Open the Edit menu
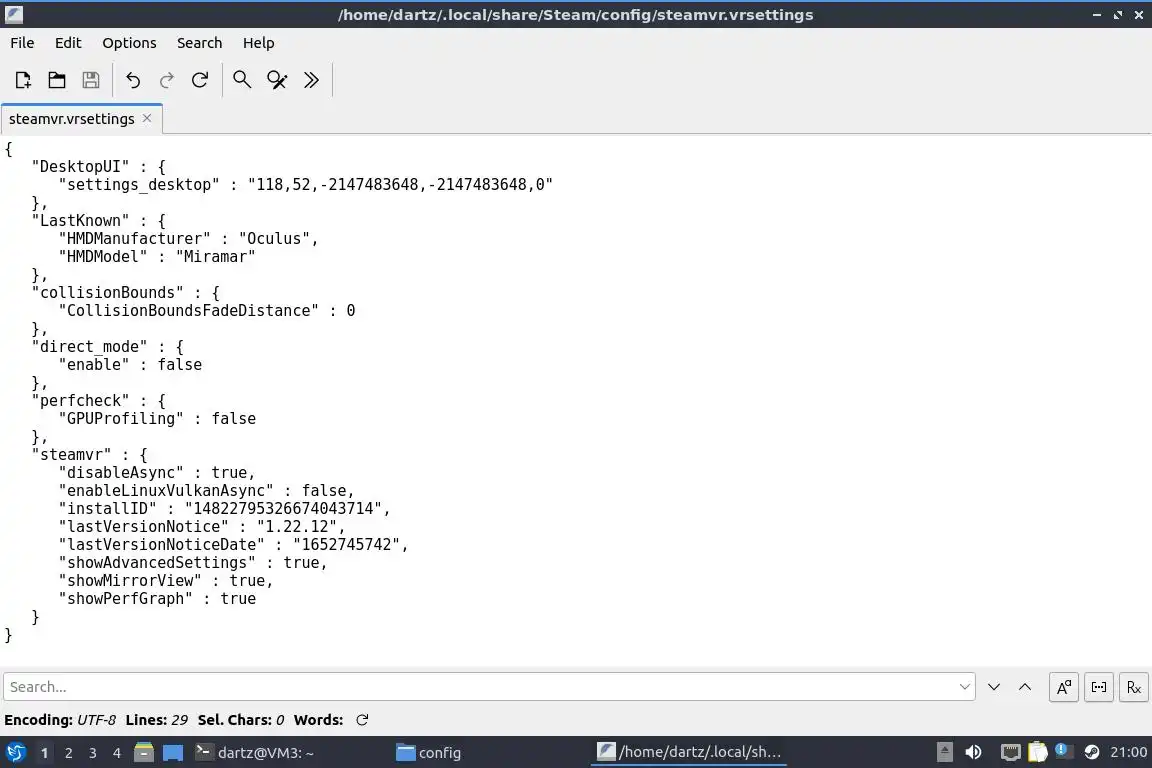Screen dimensions: 1152x768 68,43
